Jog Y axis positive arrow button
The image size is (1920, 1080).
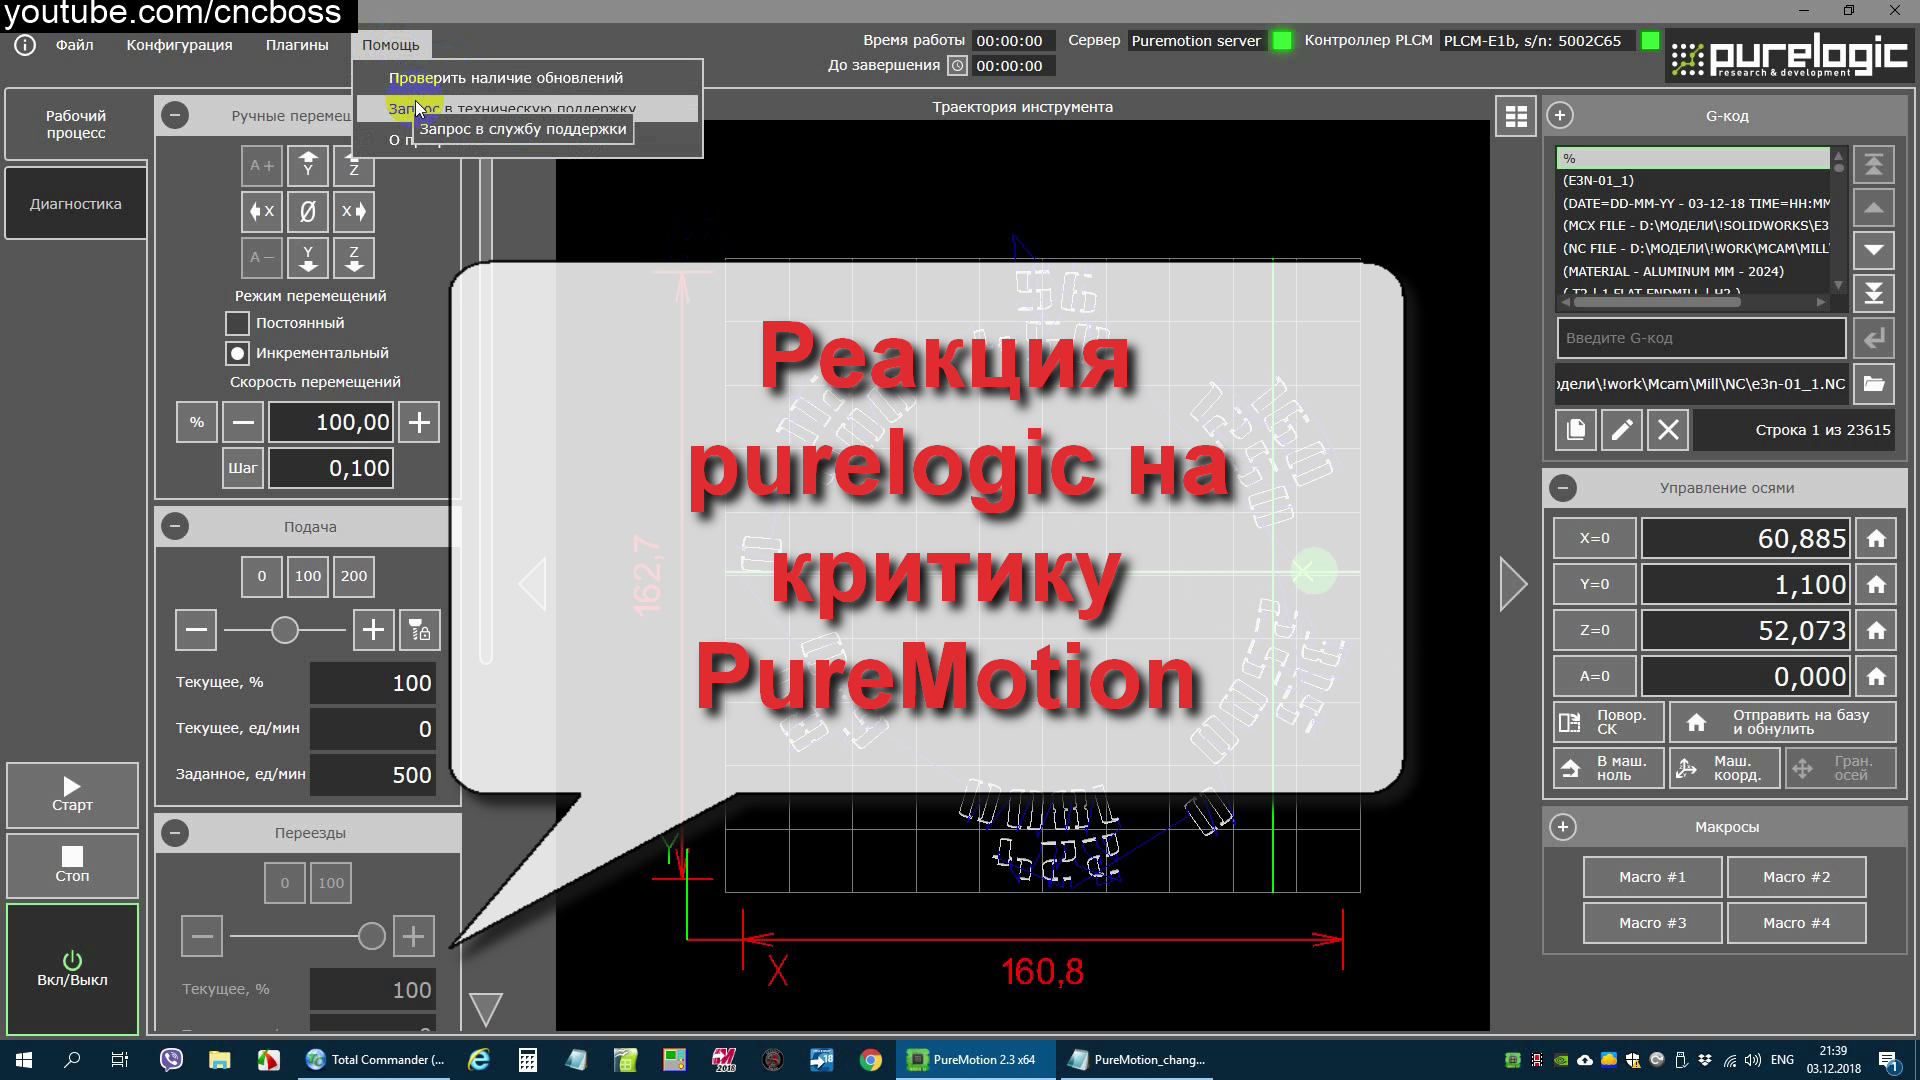click(x=308, y=164)
